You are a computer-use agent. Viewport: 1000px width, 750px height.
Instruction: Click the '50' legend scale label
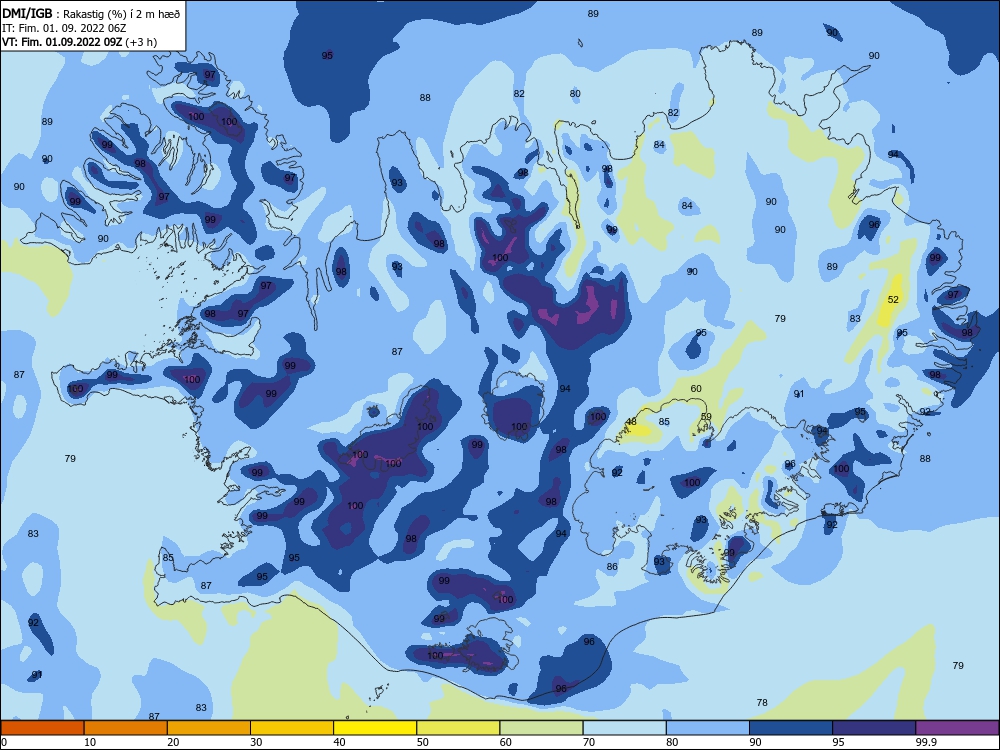pyautogui.click(x=423, y=742)
